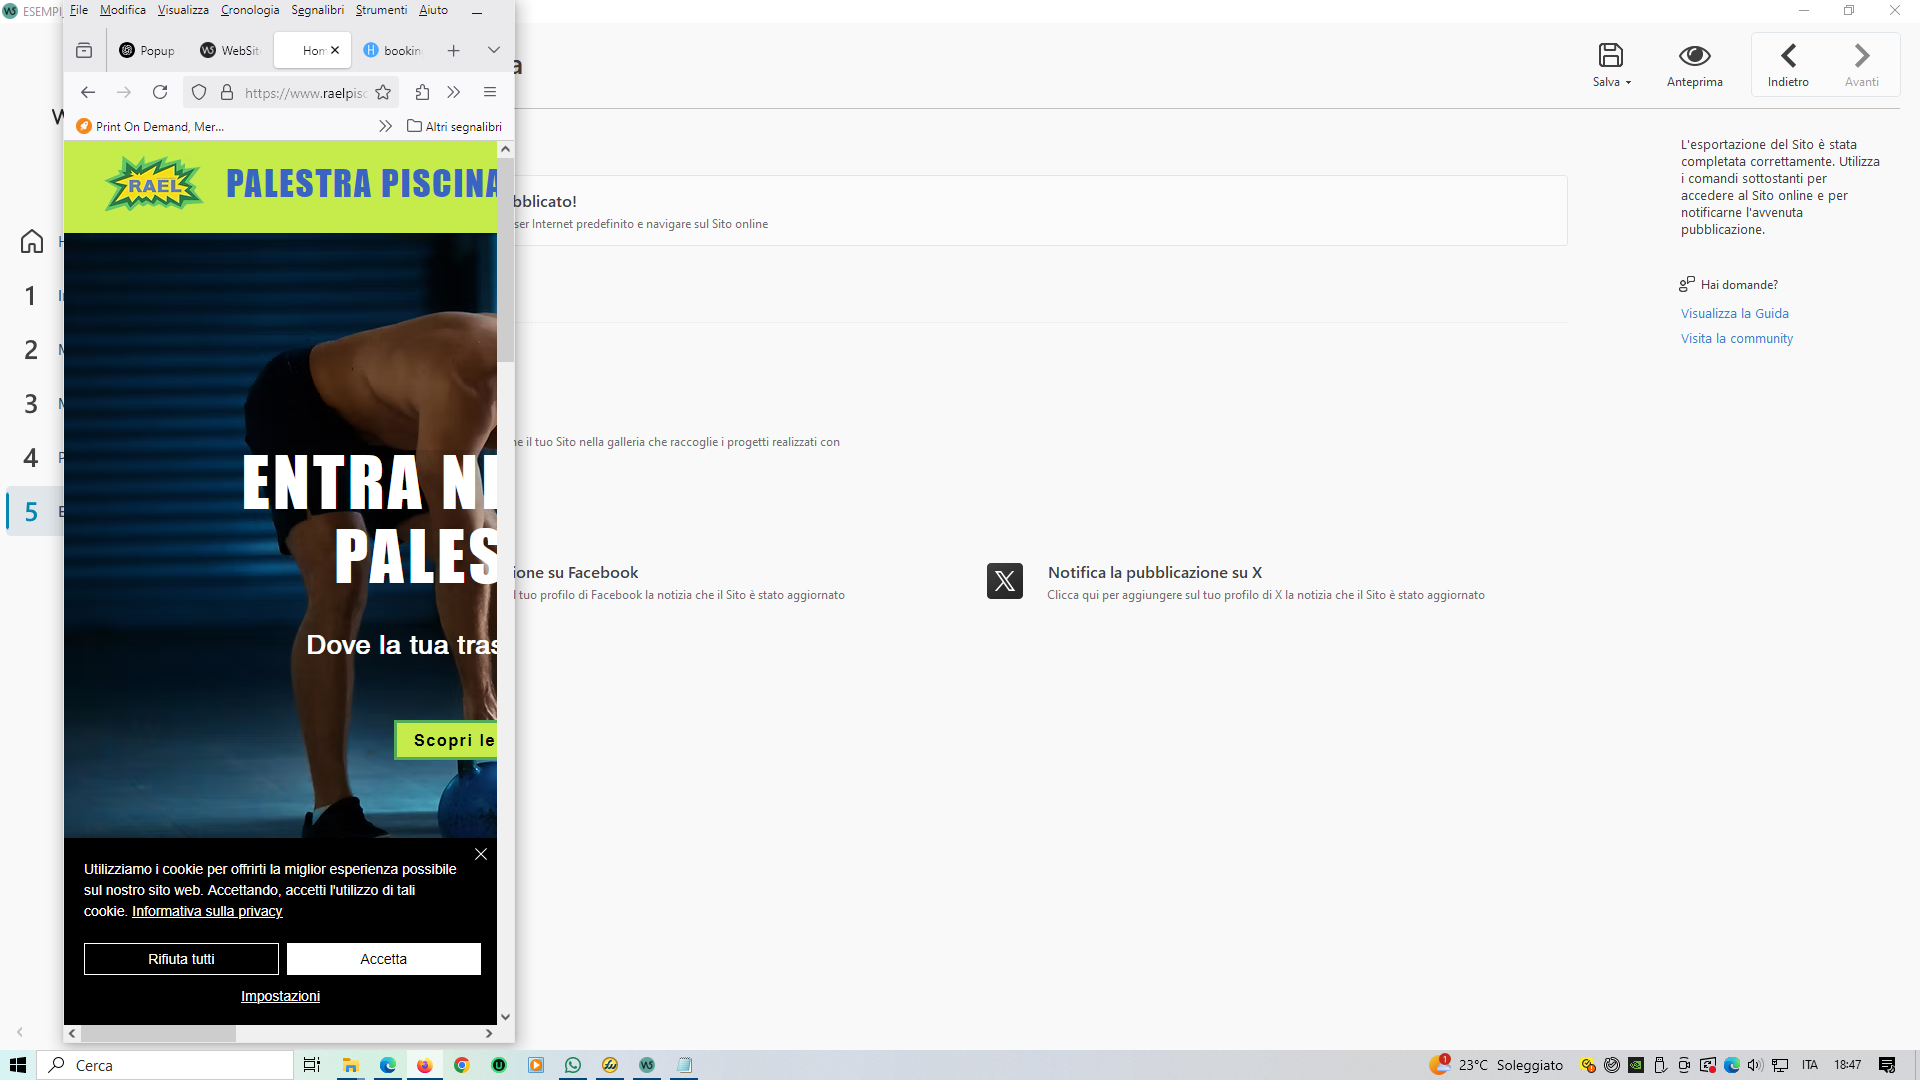Open the Anteprima preview eye icon
Image resolution: width=1920 pixels, height=1080 pixels.
(x=1694, y=55)
